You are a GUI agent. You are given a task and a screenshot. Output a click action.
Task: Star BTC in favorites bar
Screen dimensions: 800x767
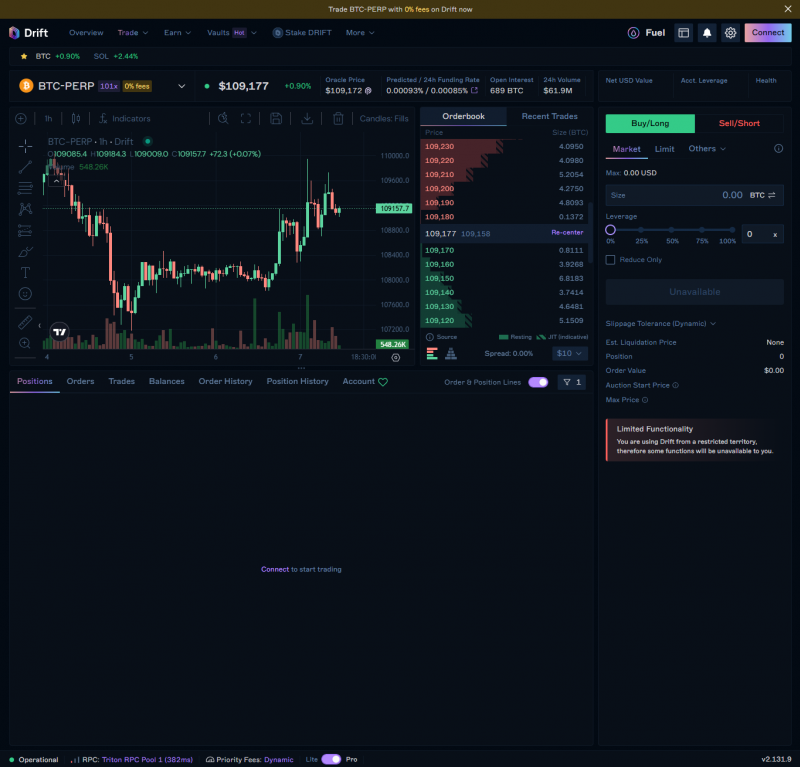[x=24, y=56]
